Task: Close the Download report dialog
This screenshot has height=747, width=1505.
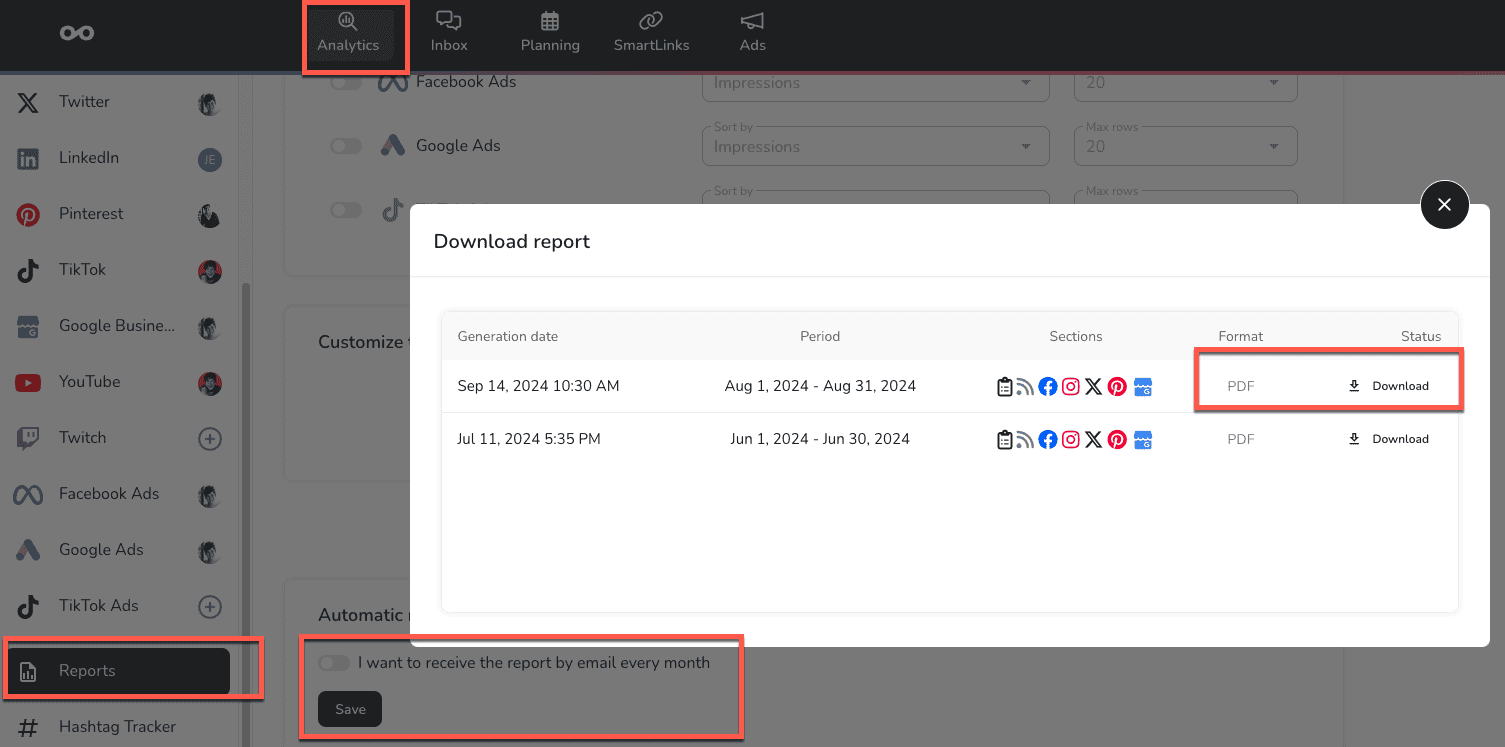Action: (x=1444, y=205)
